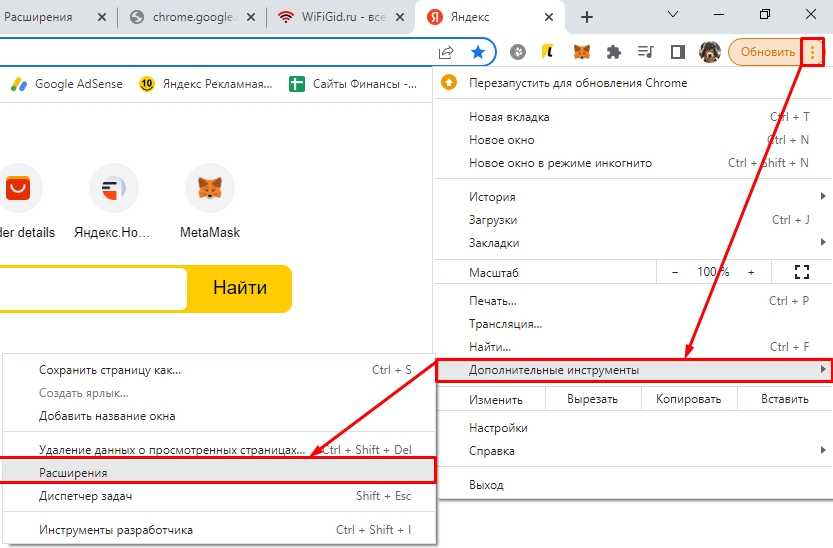Click the profile avatar picture
Image resolution: width=833 pixels, height=548 pixels.
[x=709, y=52]
